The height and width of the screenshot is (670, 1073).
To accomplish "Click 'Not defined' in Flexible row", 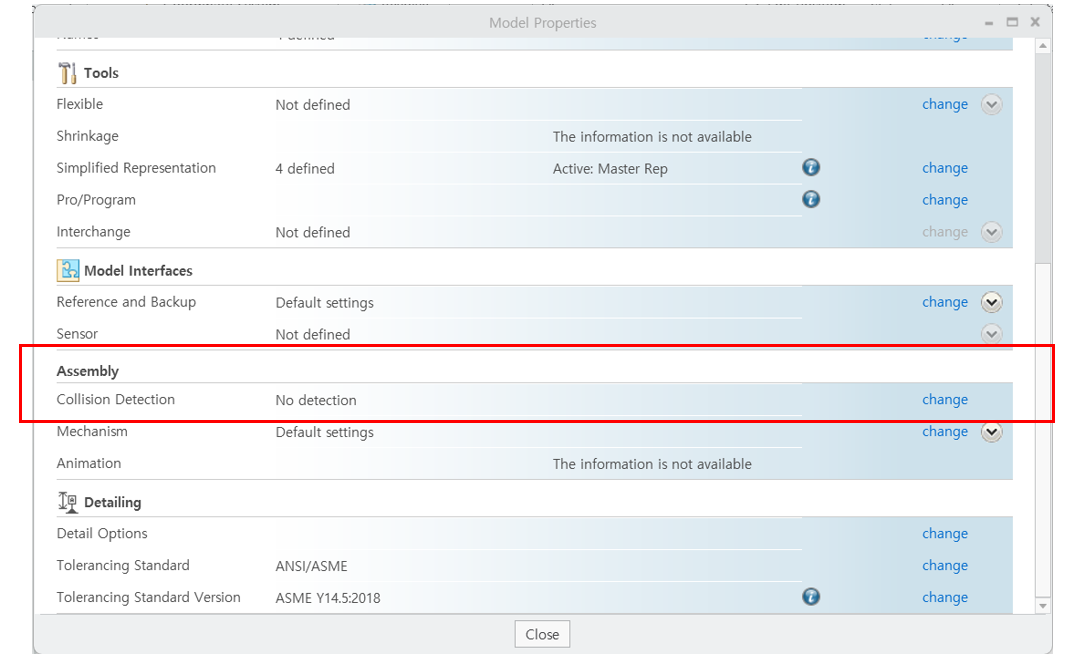I will [x=312, y=105].
